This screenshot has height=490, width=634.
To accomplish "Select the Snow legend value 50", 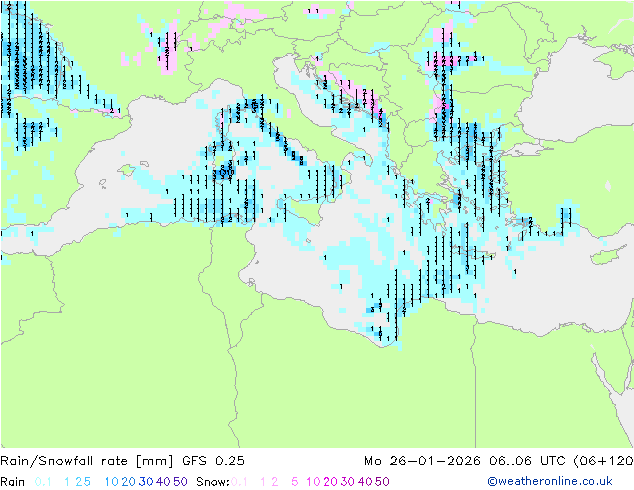I will tap(382, 482).
